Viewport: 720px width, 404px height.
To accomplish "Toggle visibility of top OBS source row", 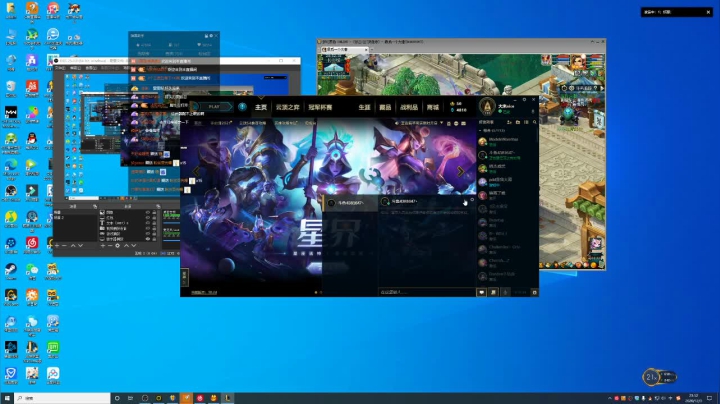I will 148,213.
